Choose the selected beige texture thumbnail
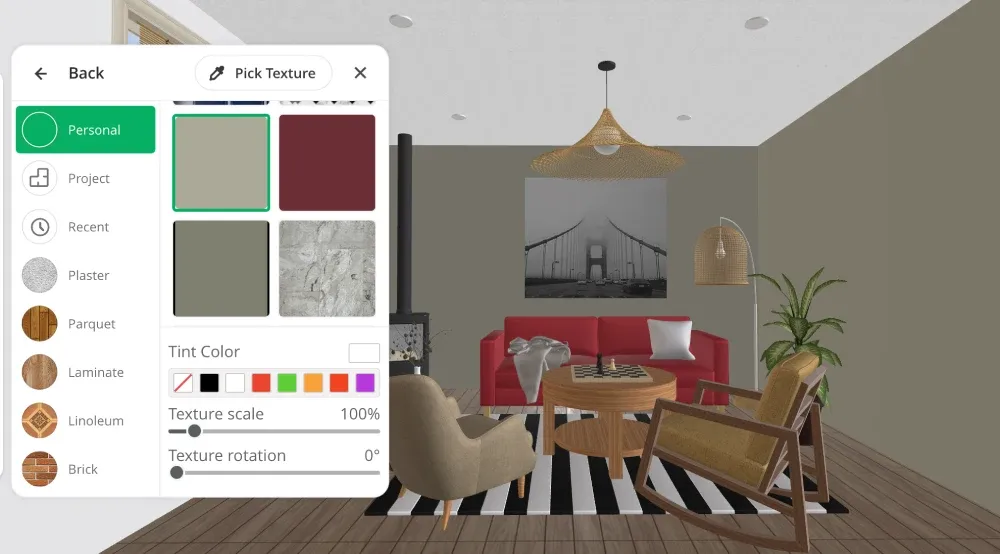Image resolution: width=1000 pixels, height=554 pixels. click(221, 163)
